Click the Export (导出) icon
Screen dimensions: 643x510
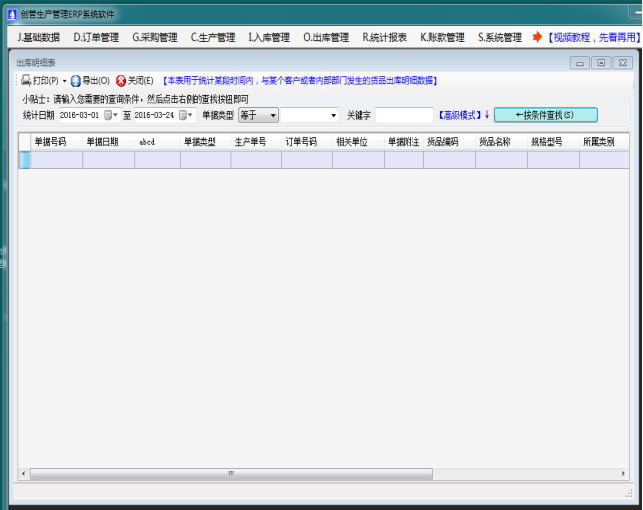75,80
